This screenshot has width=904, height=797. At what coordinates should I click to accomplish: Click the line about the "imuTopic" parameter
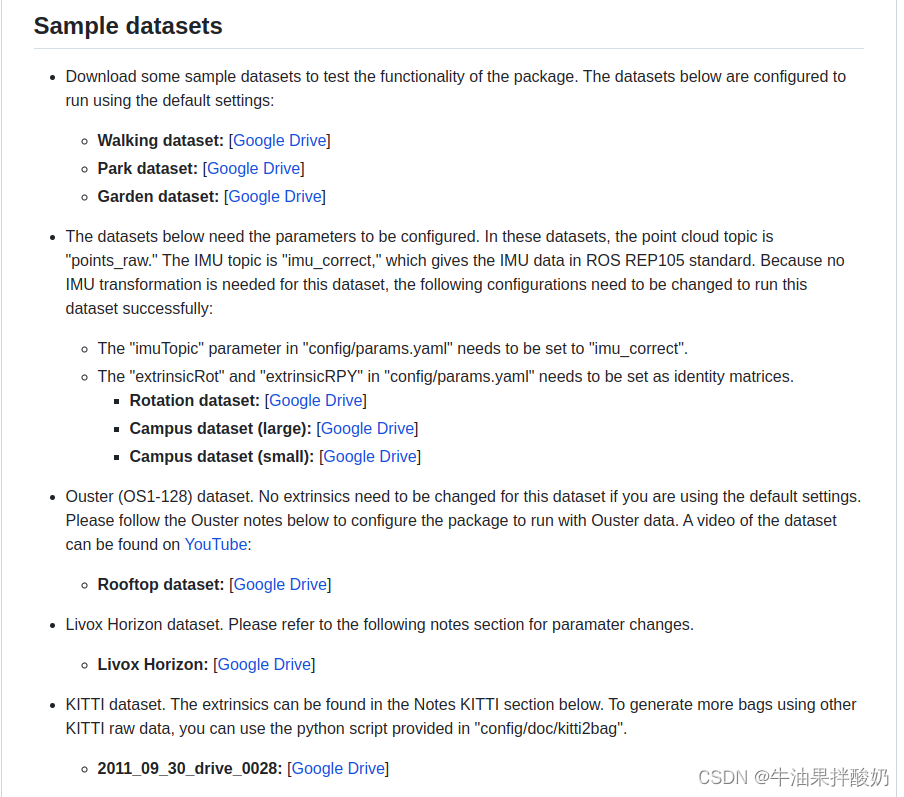tap(393, 349)
